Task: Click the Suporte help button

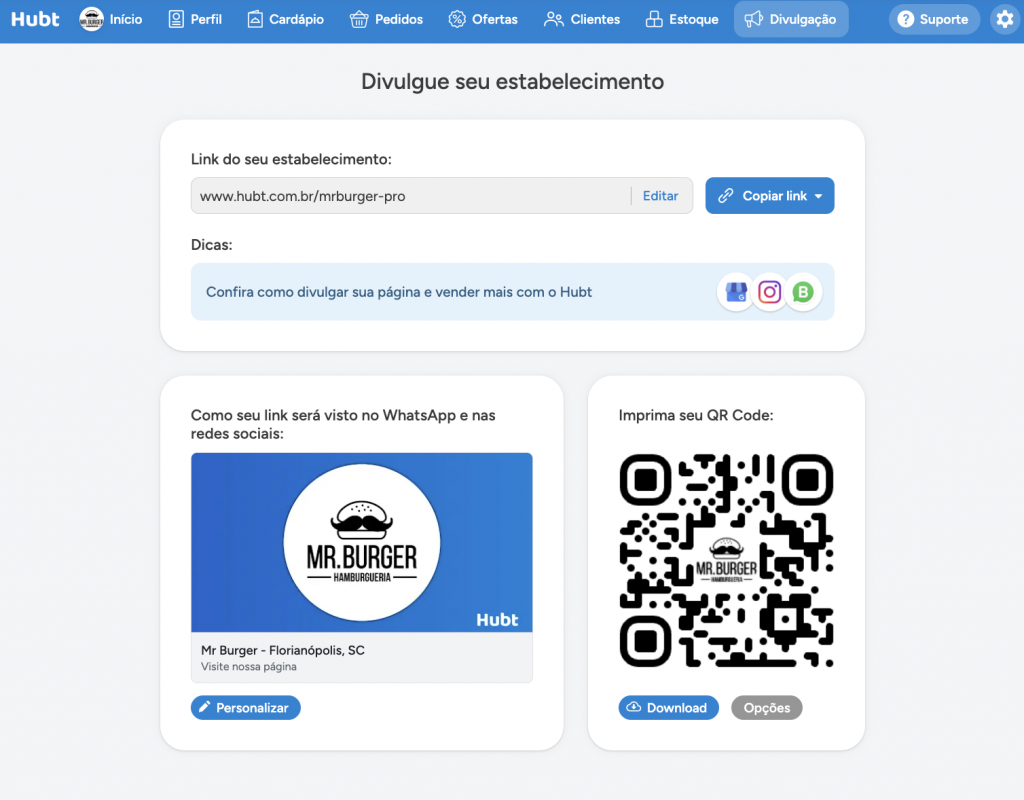Action: pyautogui.click(x=933, y=19)
